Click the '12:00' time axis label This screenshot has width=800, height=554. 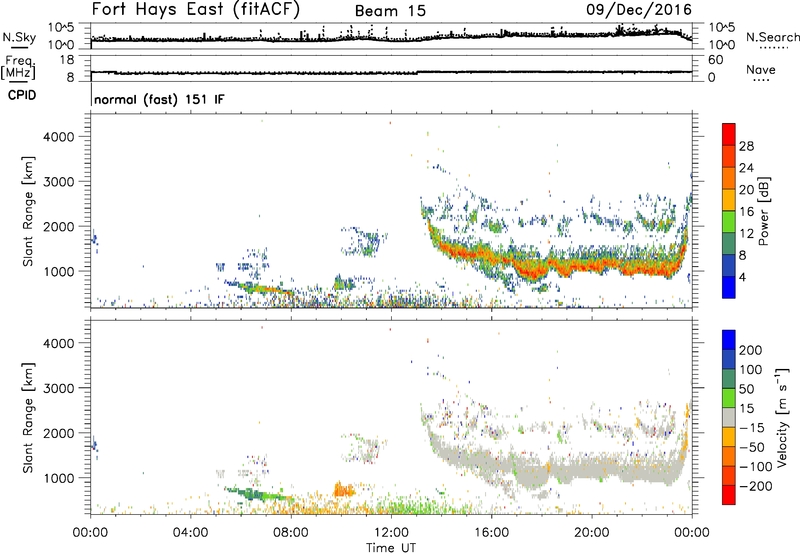point(391,533)
